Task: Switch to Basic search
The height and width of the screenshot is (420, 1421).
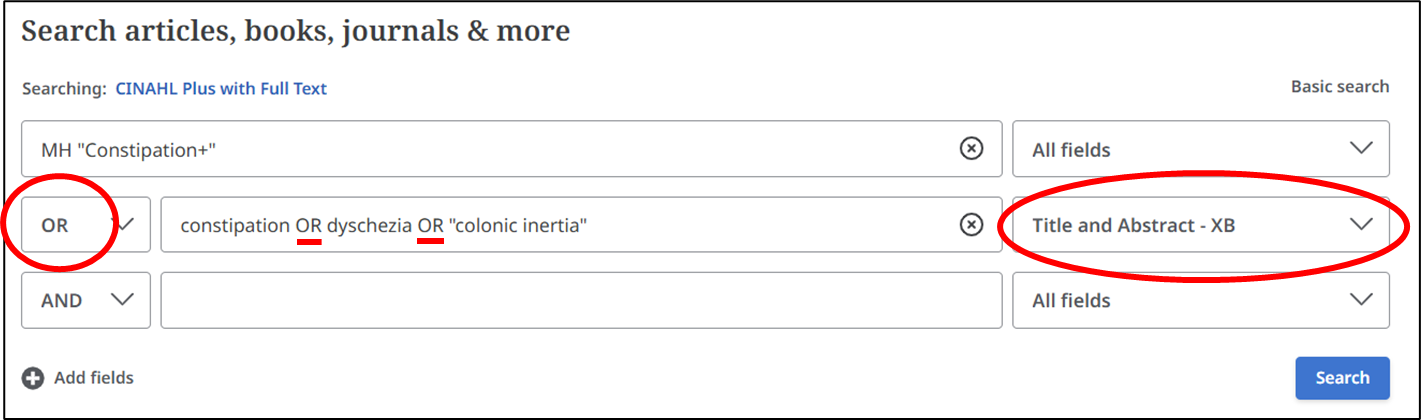Action: [1340, 86]
